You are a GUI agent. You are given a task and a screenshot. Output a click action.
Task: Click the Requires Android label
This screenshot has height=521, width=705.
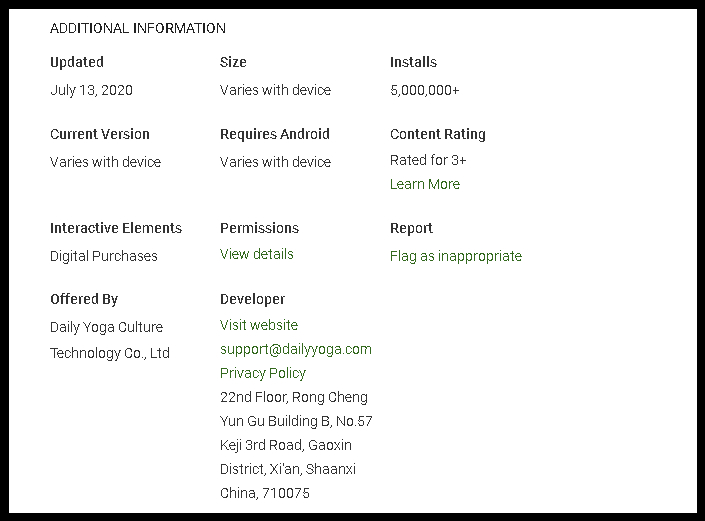click(x=275, y=134)
